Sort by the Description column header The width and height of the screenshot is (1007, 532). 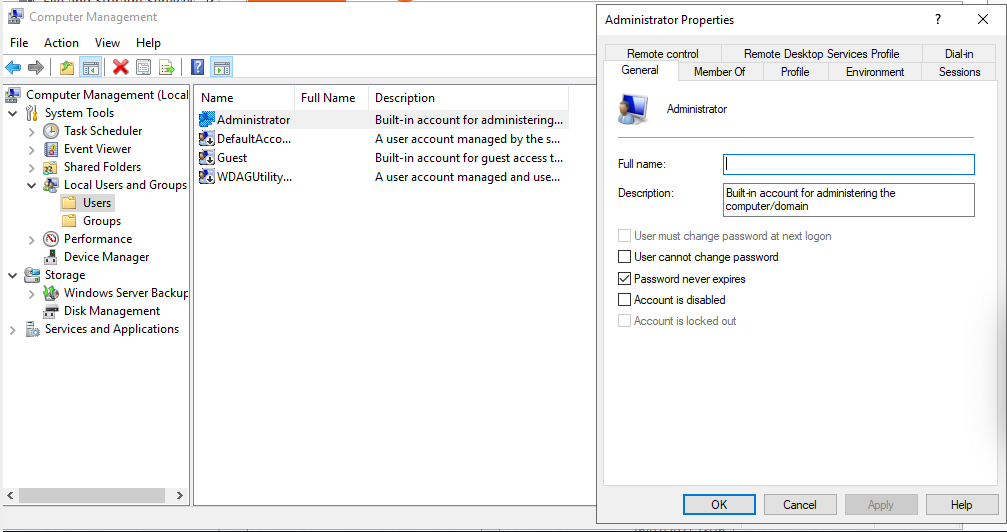(x=468, y=98)
